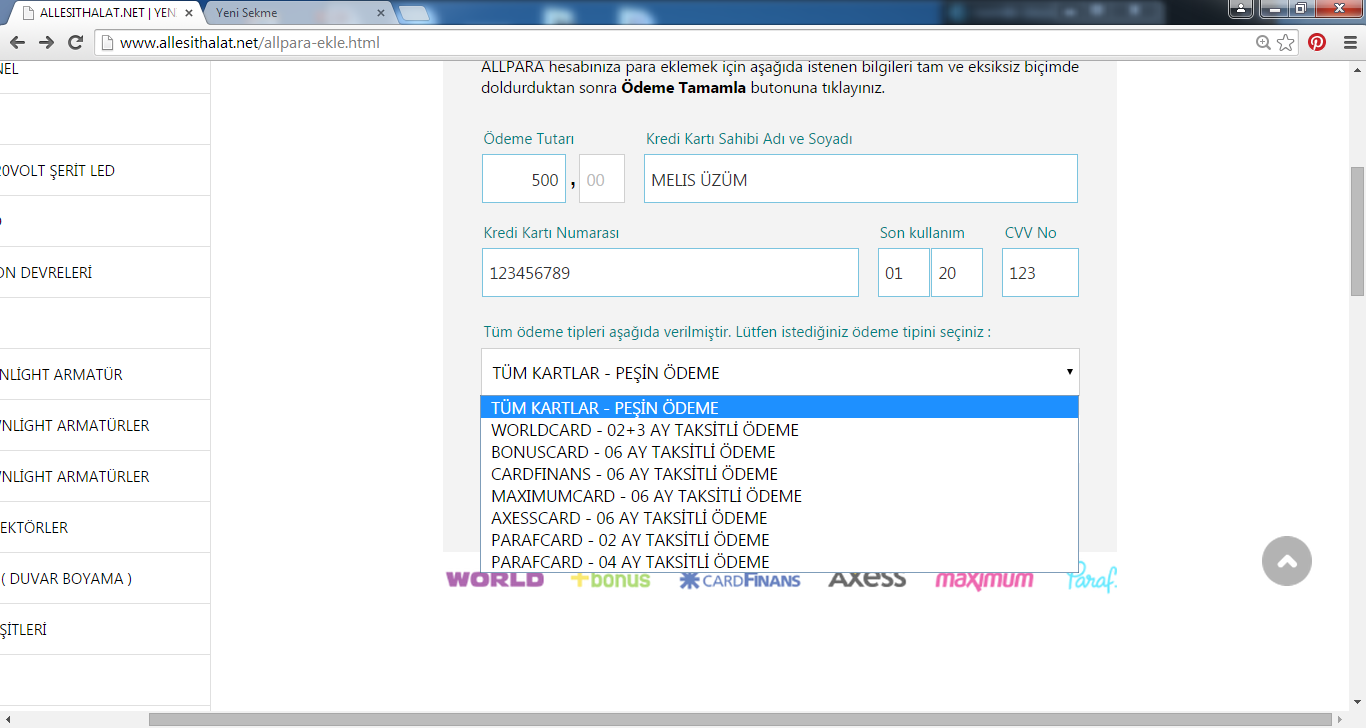The width and height of the screenshot is (1366, 728).
Task: Select MAXIMUMCARD 06 AY TAKSİTLİ ÖDEME option
Action: 646,496
